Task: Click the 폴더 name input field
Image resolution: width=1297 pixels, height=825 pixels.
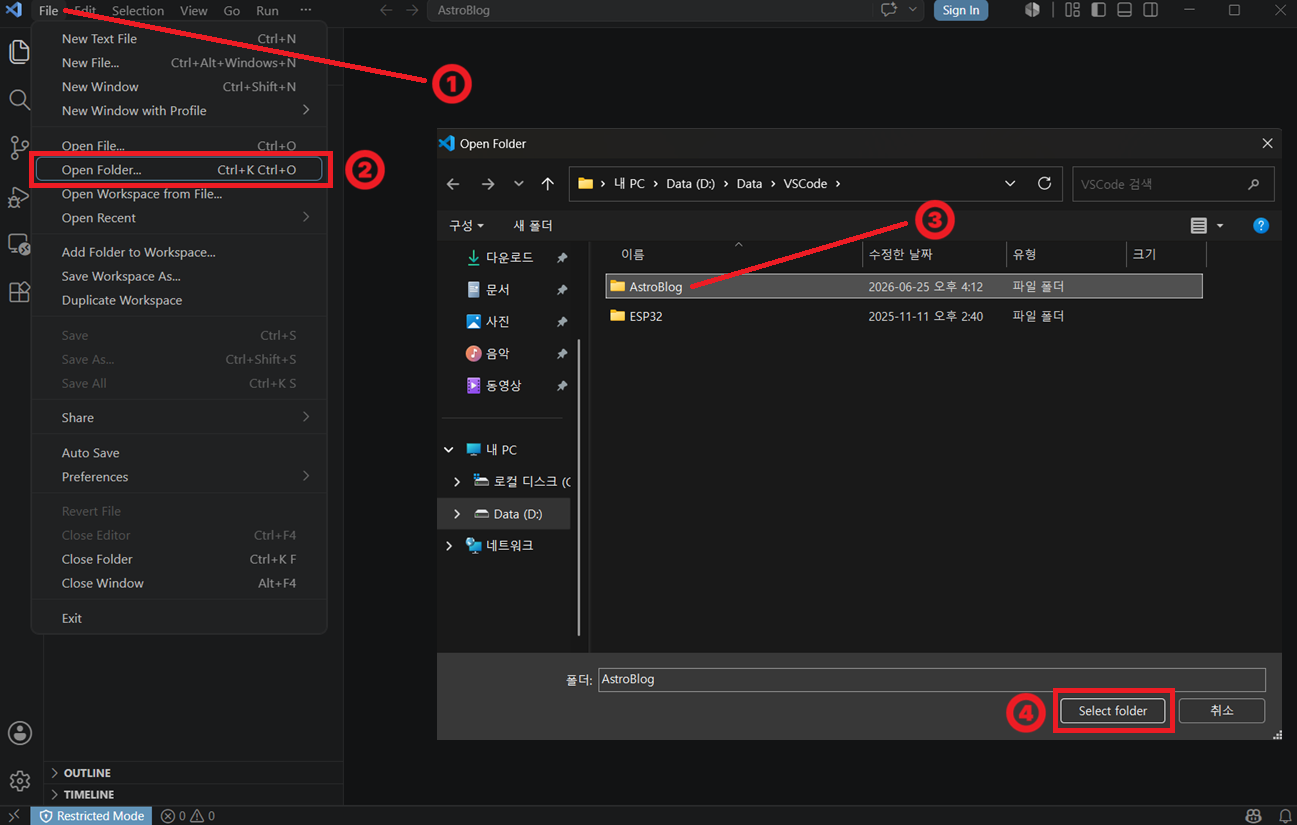Action: tap(931, 679)
